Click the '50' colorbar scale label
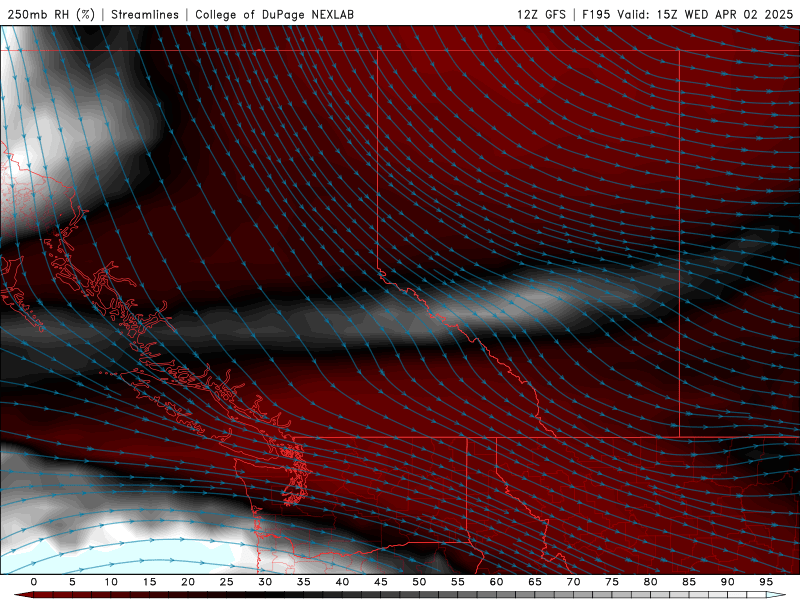Image resolution: width=800 pixels, height=600 pixels. click(x=419, y=582)
